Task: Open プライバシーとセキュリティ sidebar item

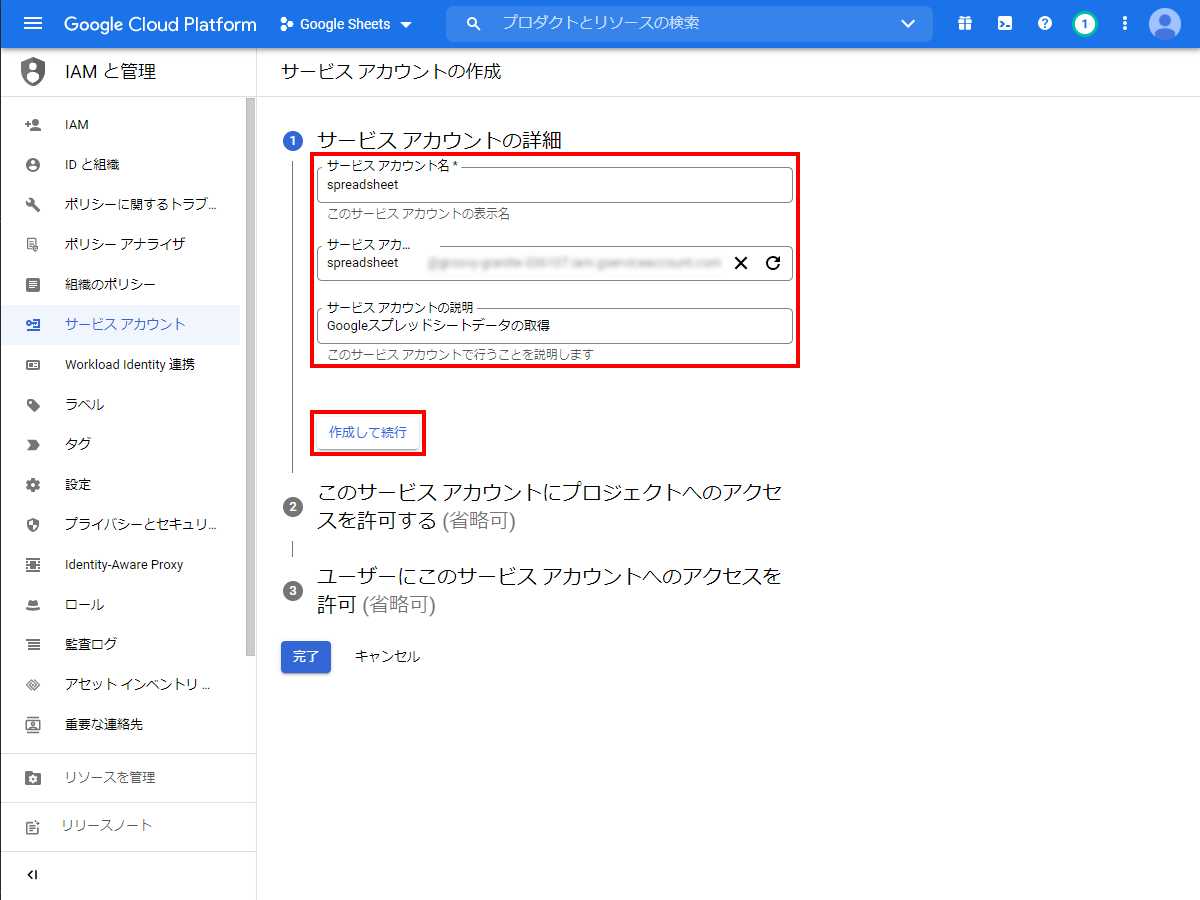Action: pyautogui.click(x=120, y=525)
